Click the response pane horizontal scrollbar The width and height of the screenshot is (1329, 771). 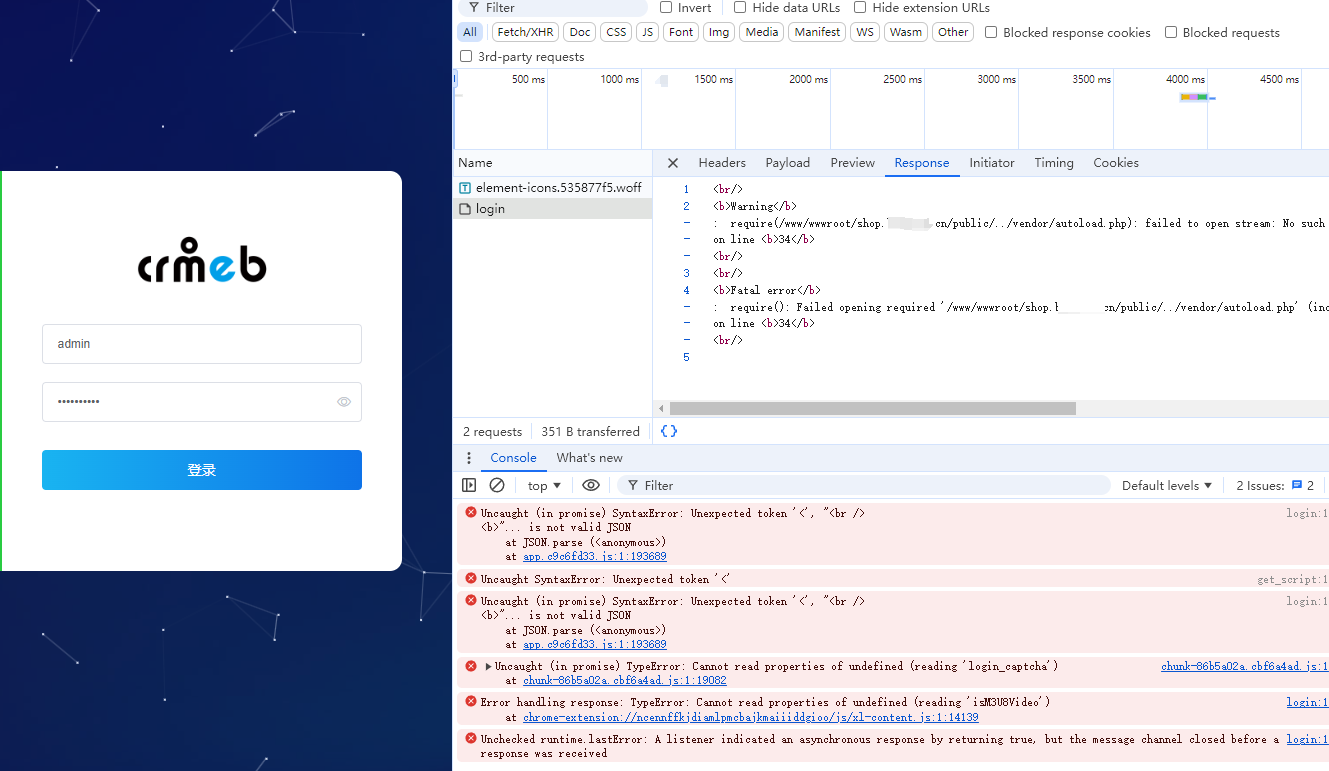pyautogui.click(x=872, y=408)
